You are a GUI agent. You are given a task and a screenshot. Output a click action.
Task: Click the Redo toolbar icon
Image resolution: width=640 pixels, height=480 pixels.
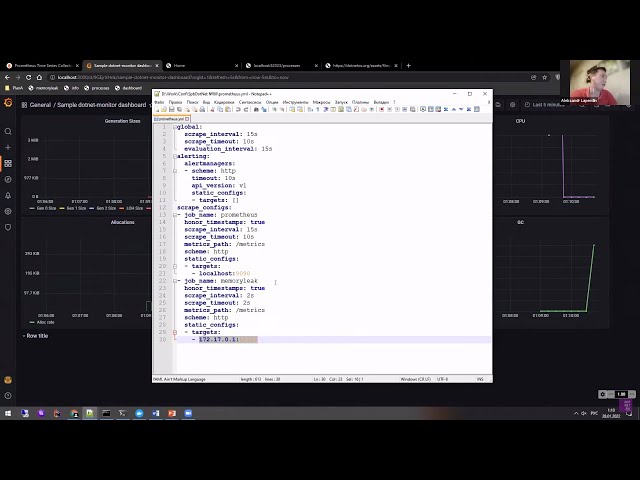246,109
